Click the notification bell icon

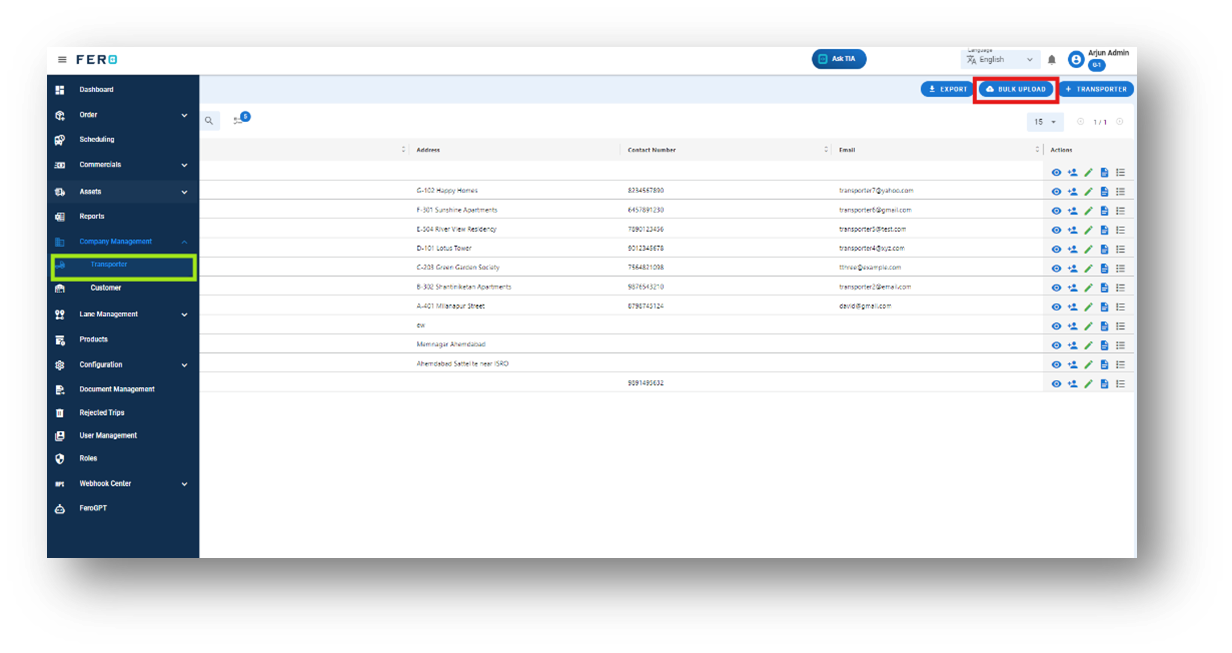click(1051, 60)
